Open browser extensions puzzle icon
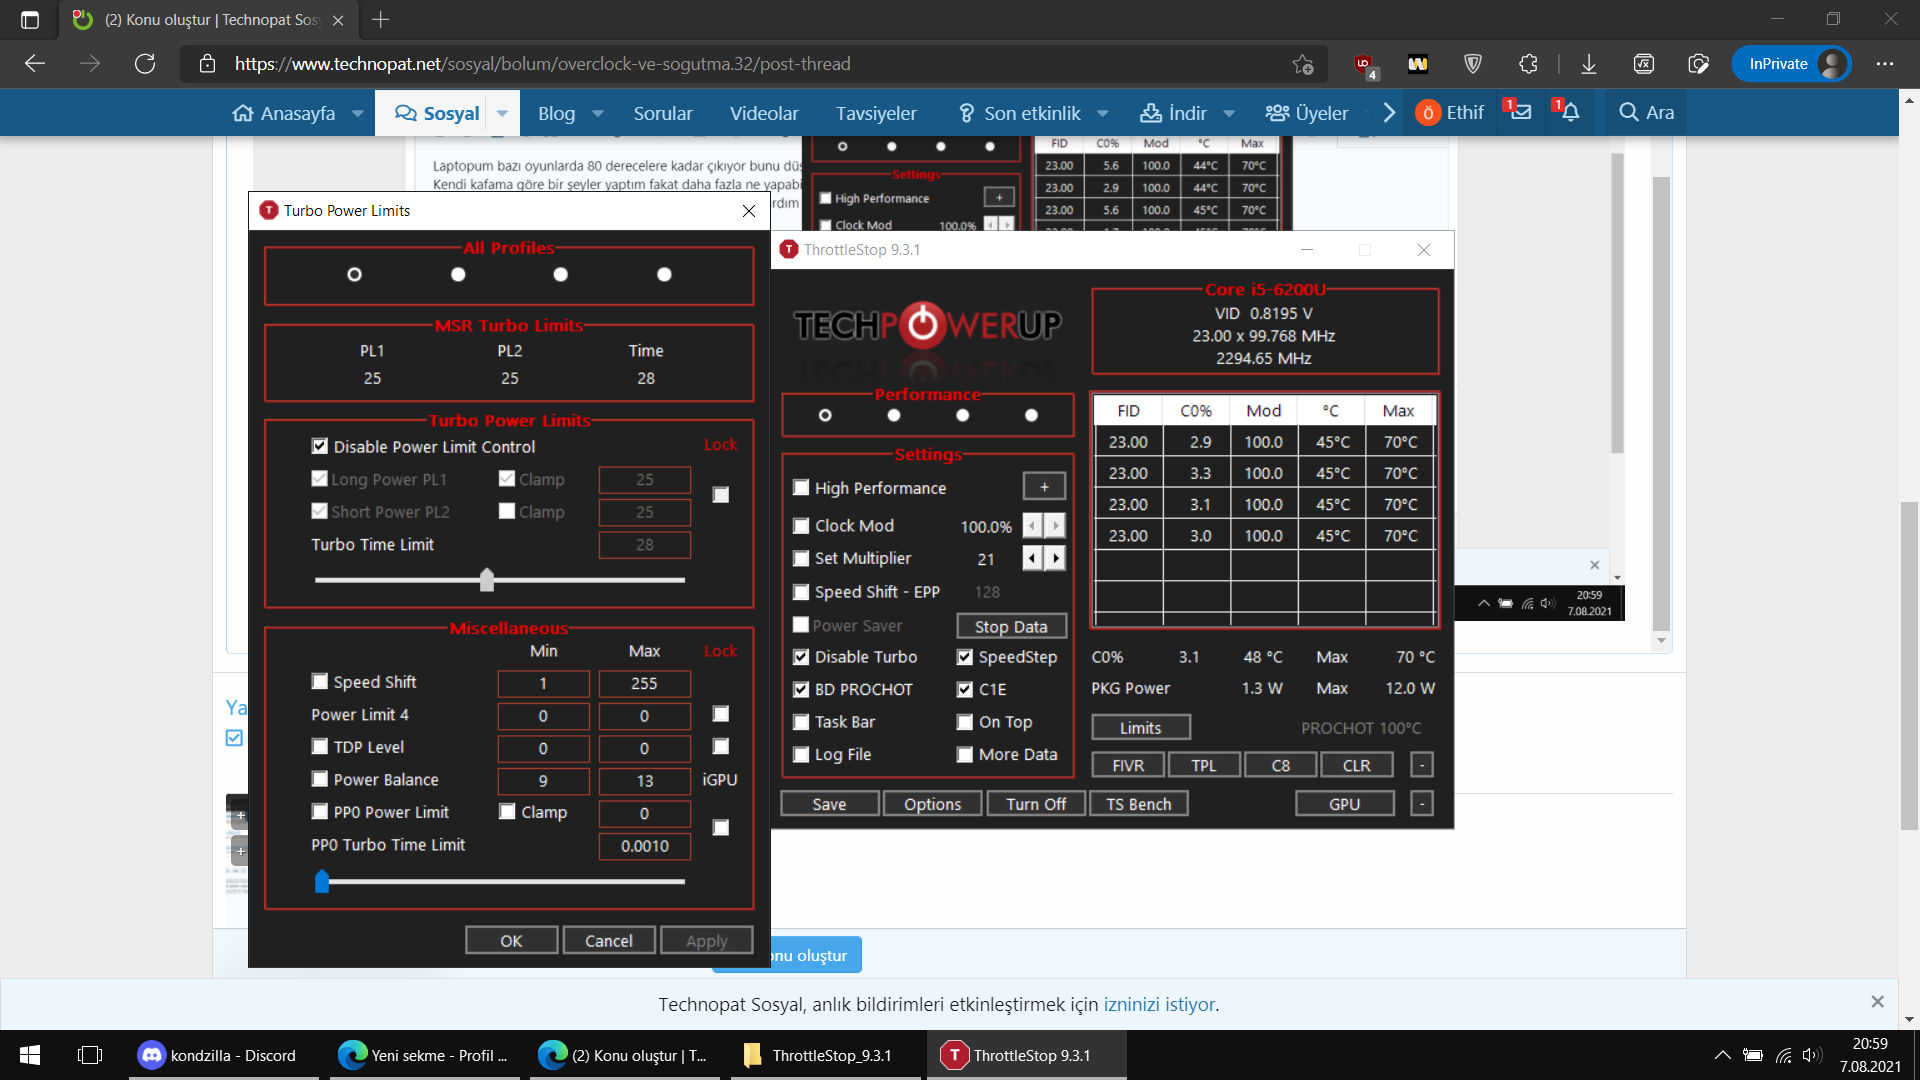Image resolution: width=1920 pixels, height=1080 pixels. pyautogui.click(x=1528, y=64)
